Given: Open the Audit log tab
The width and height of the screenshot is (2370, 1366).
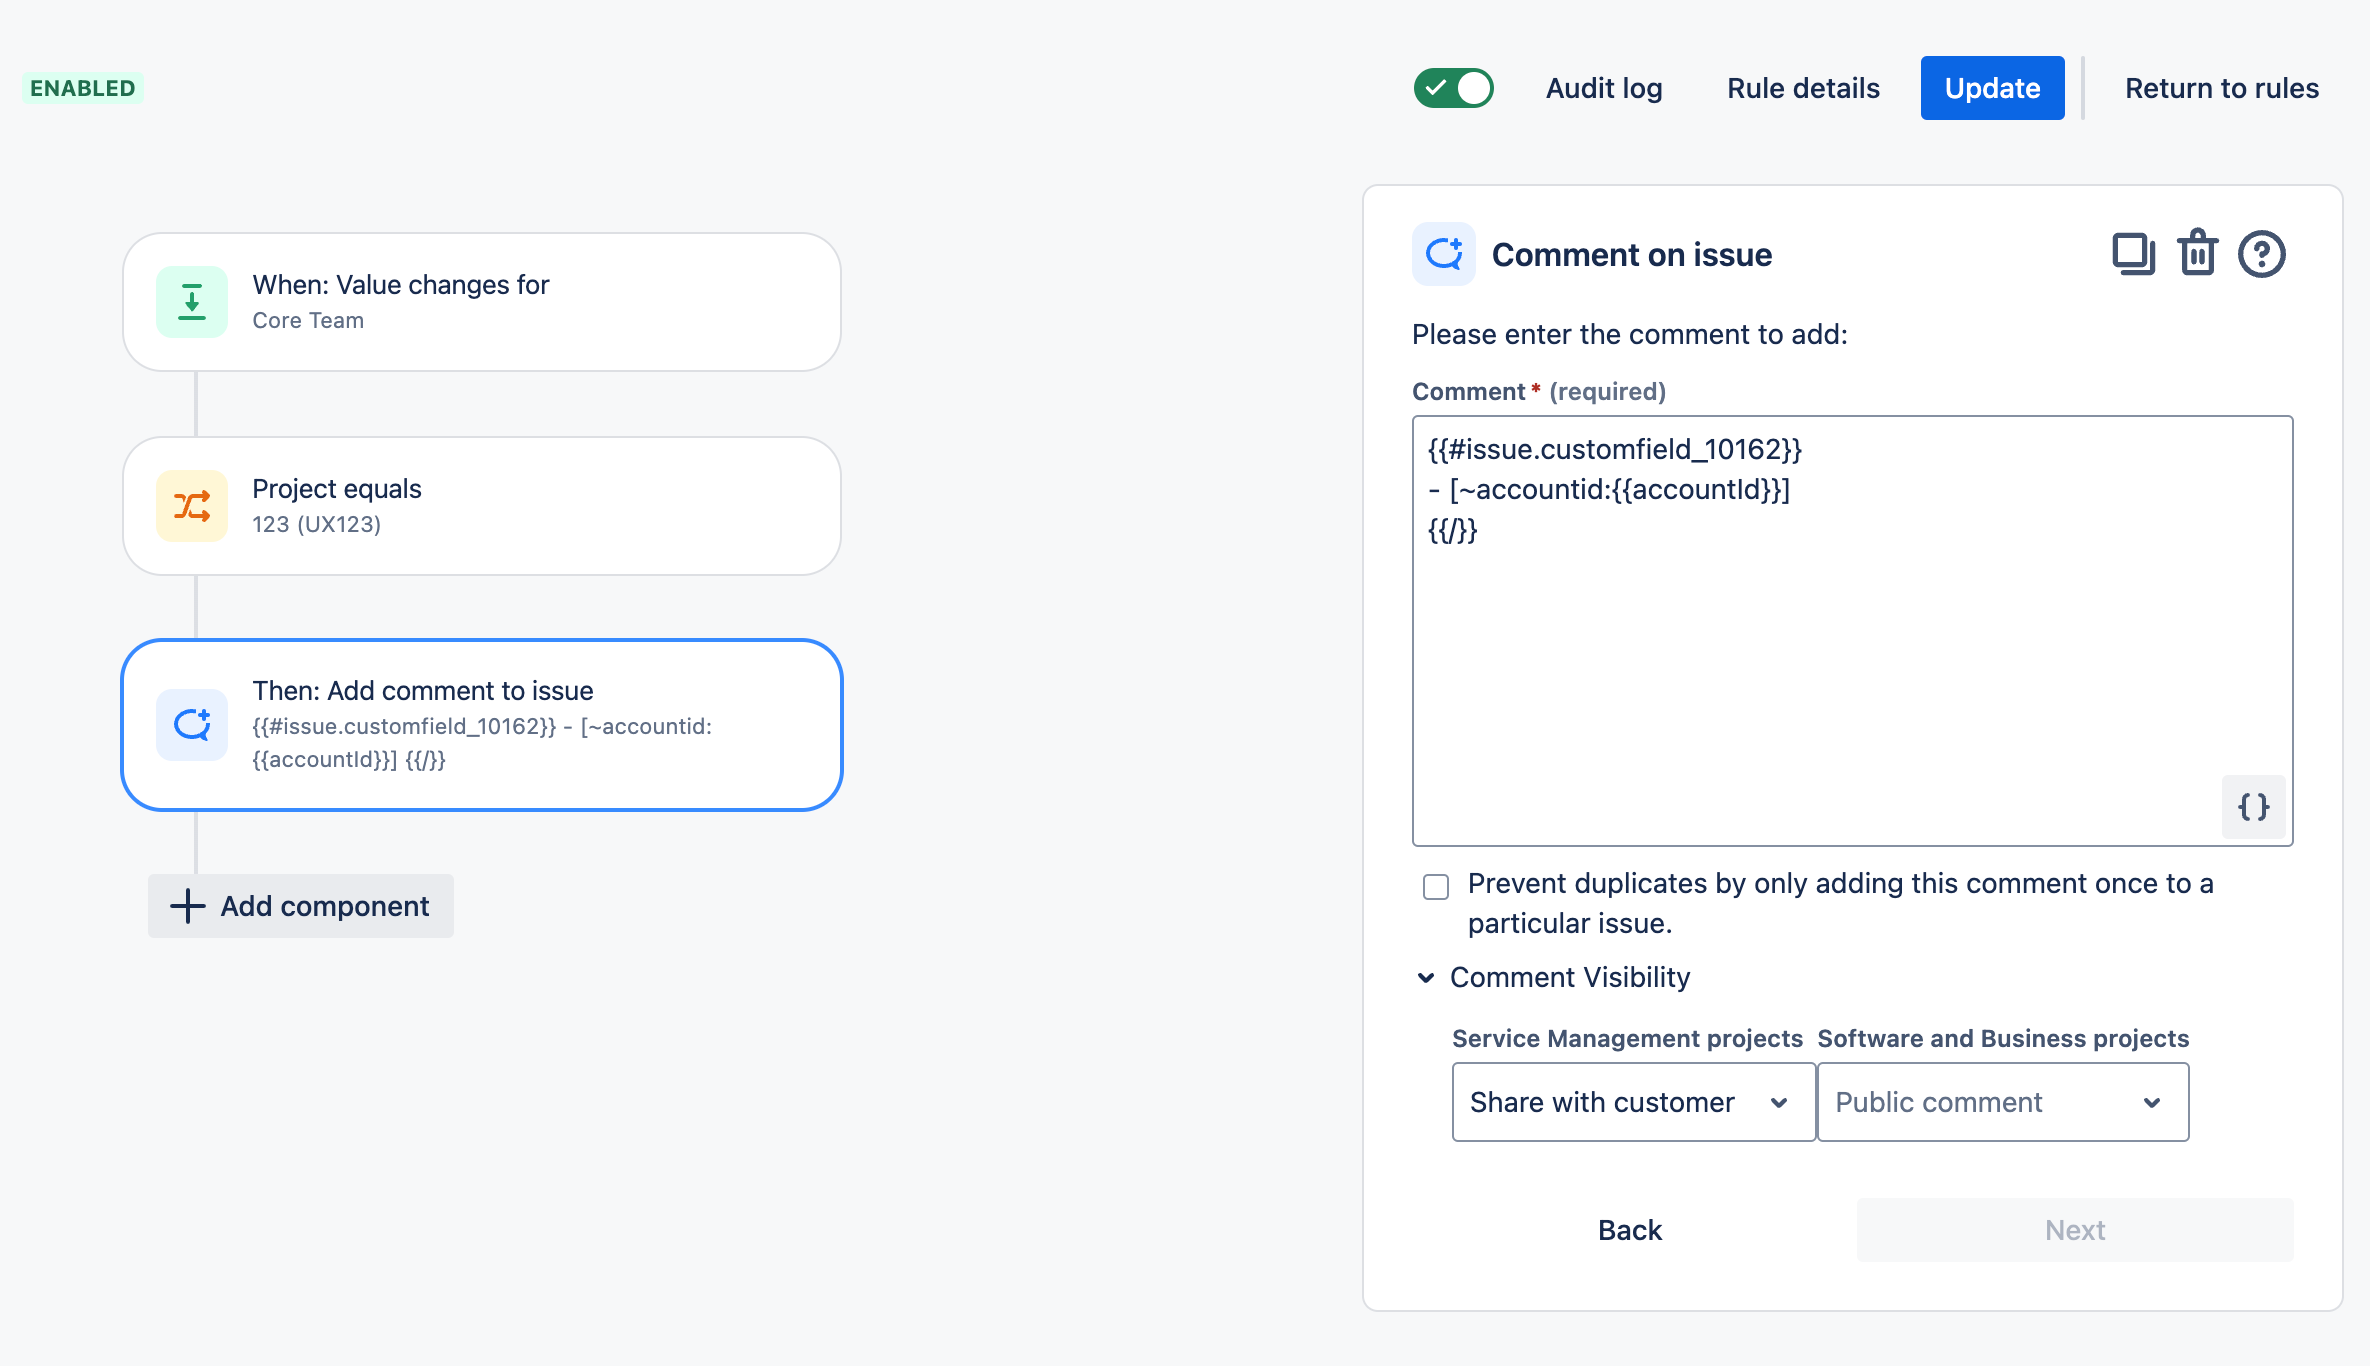Looking at the screenshot, I should point(1604,88).
